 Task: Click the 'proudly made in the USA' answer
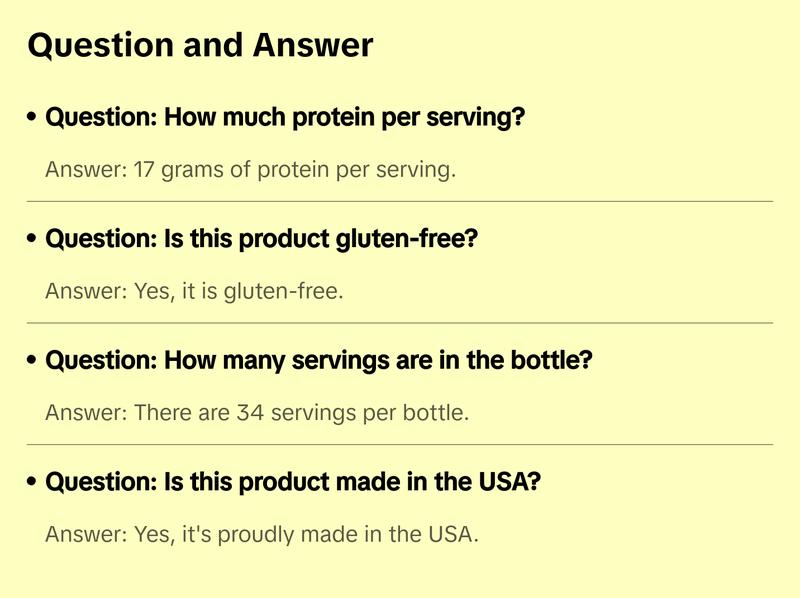click(262, 534)
